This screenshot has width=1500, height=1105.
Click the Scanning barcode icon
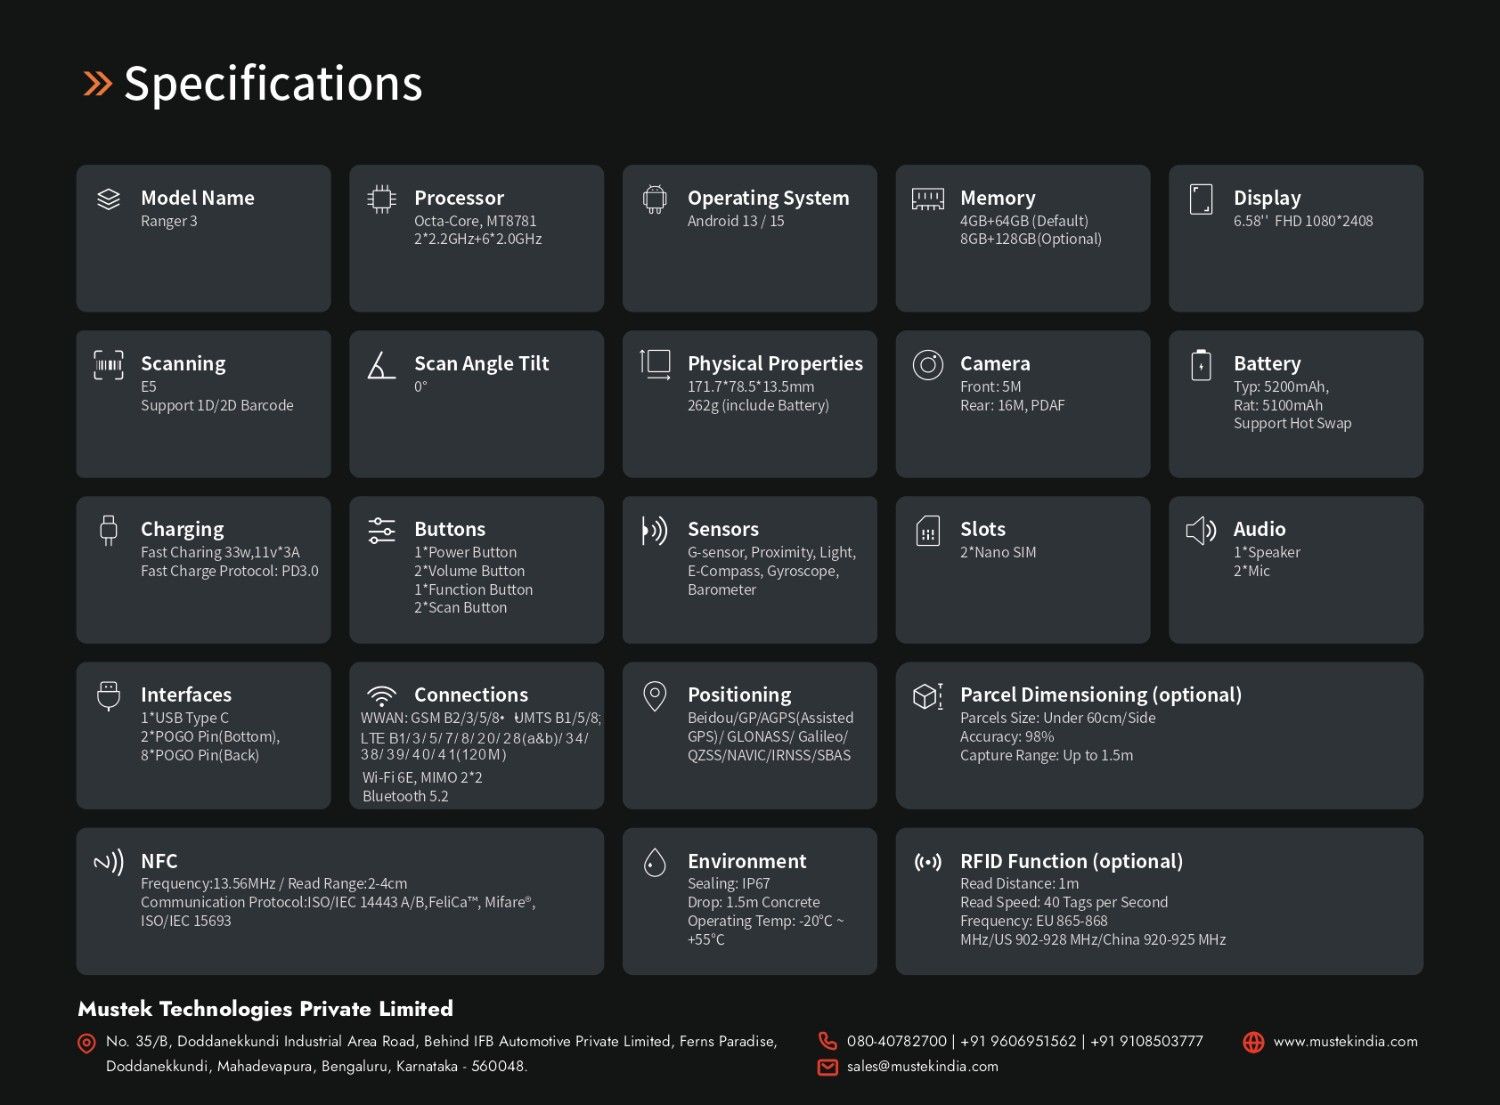point(108,365)
